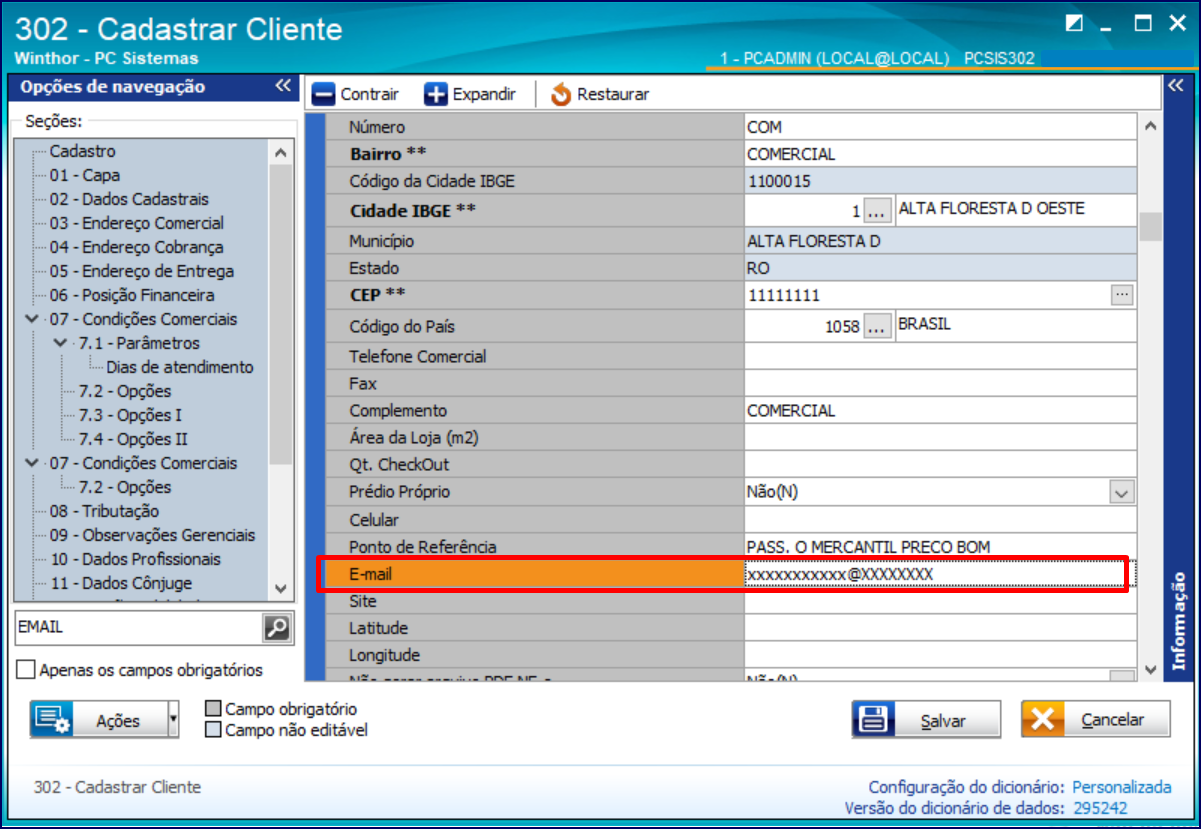Screen dimensions: 1201x829
Task: Click the Informação vertical tab
Action: pos(1177,620)
